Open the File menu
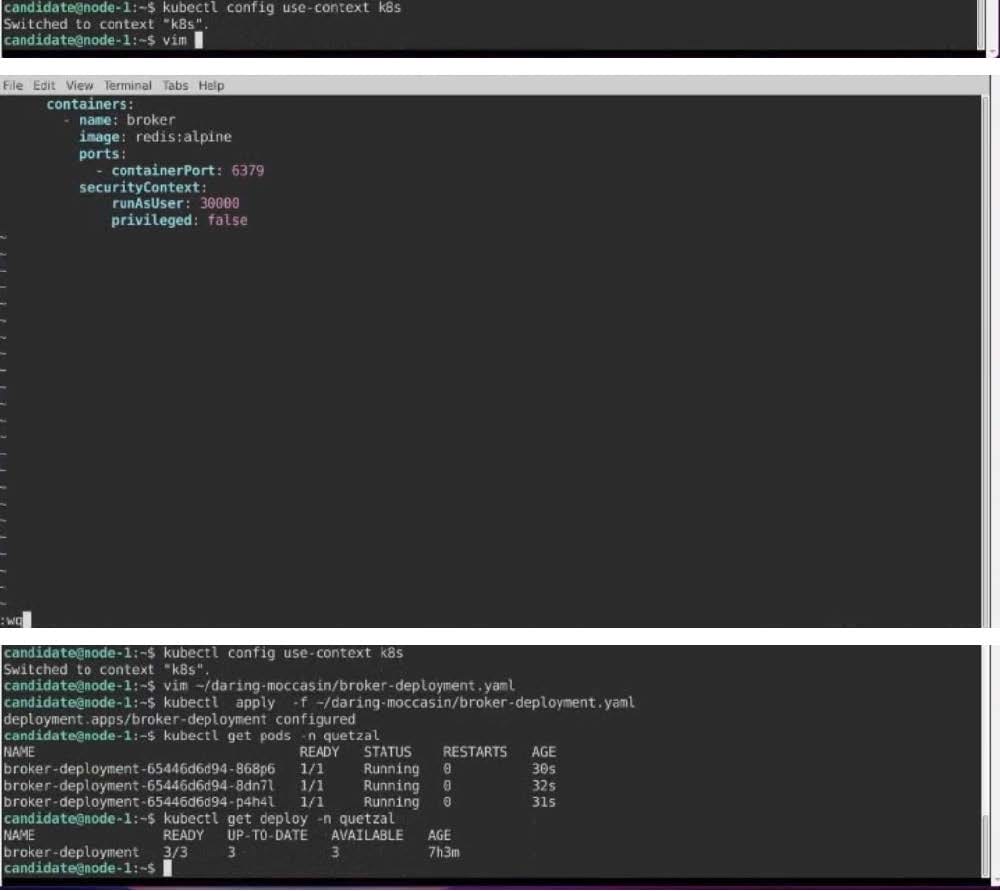This screenshot has height=891, width=1000. pos(12,86)
